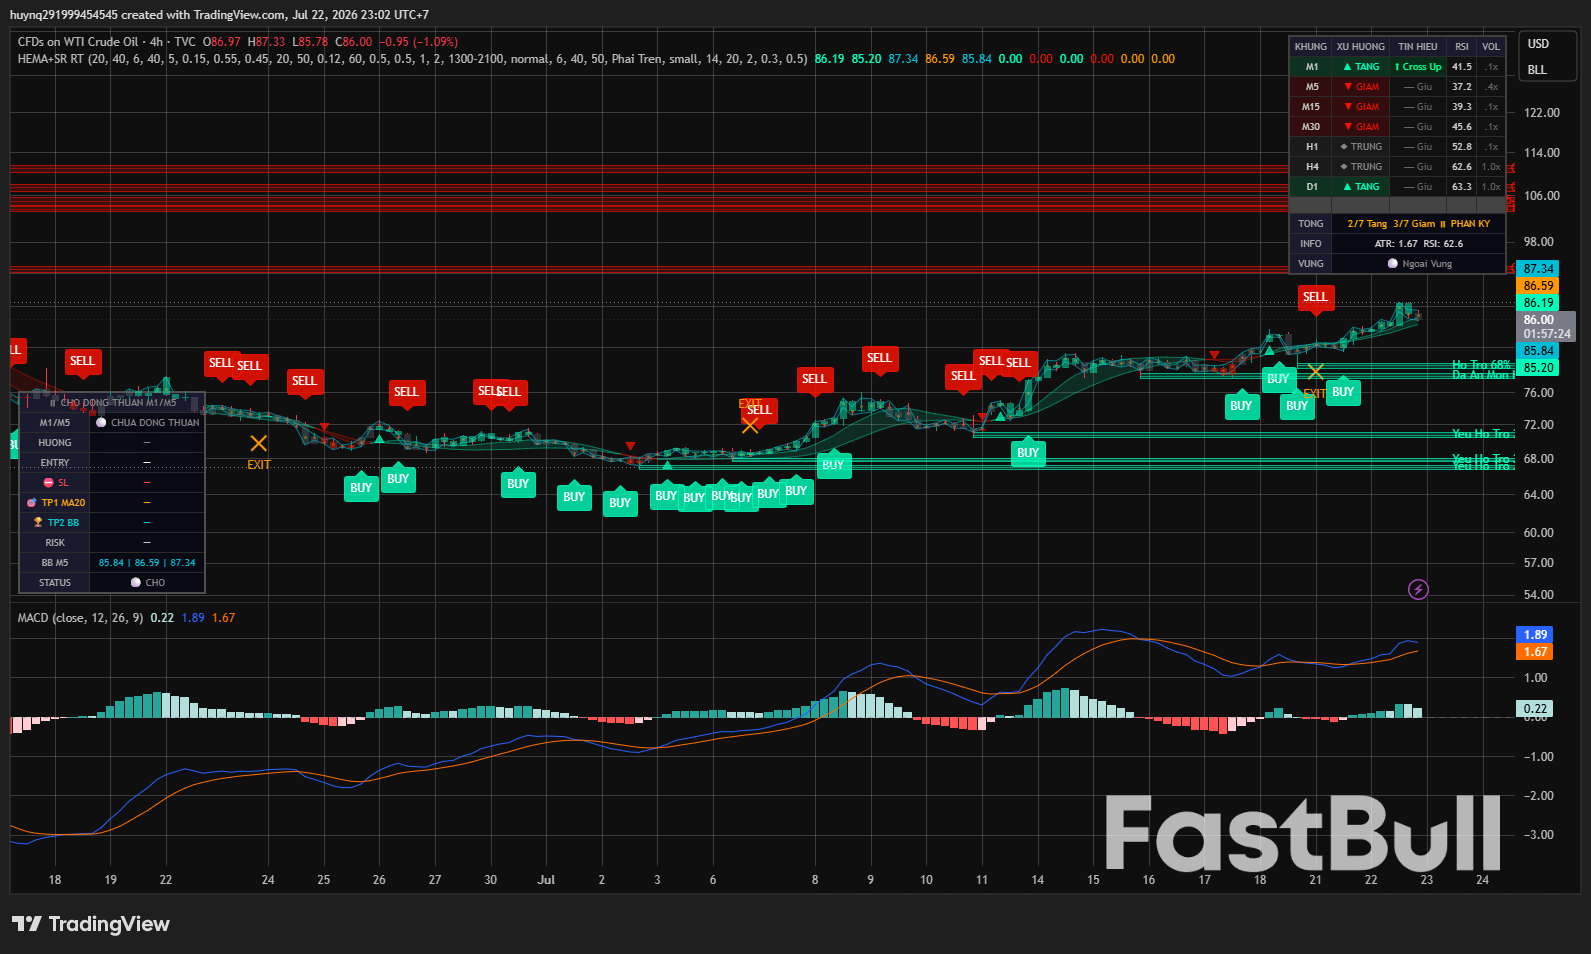Click the TradingView logo at bottom left

(91, 924)
